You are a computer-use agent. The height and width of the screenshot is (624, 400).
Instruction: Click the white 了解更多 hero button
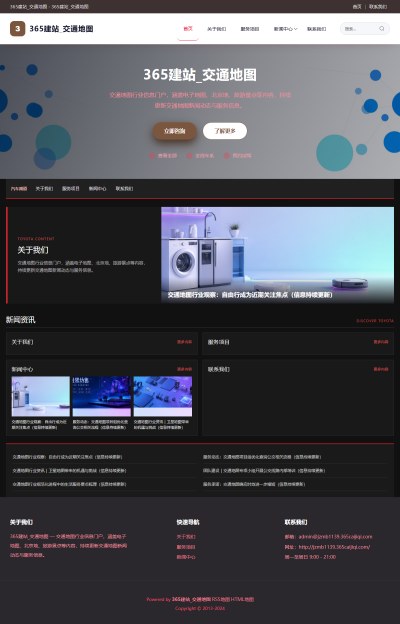point(225,131)
